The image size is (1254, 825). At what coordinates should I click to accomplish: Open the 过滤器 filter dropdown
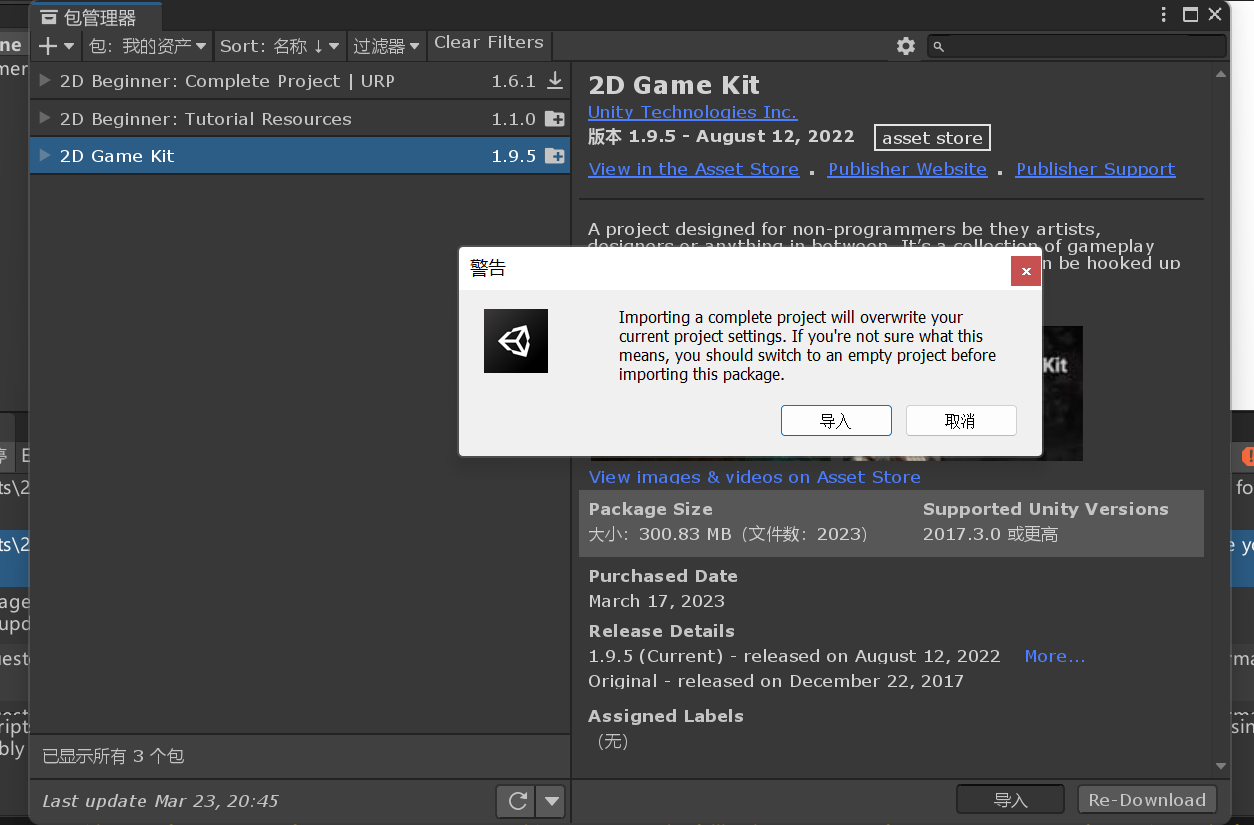coord(386,46)
